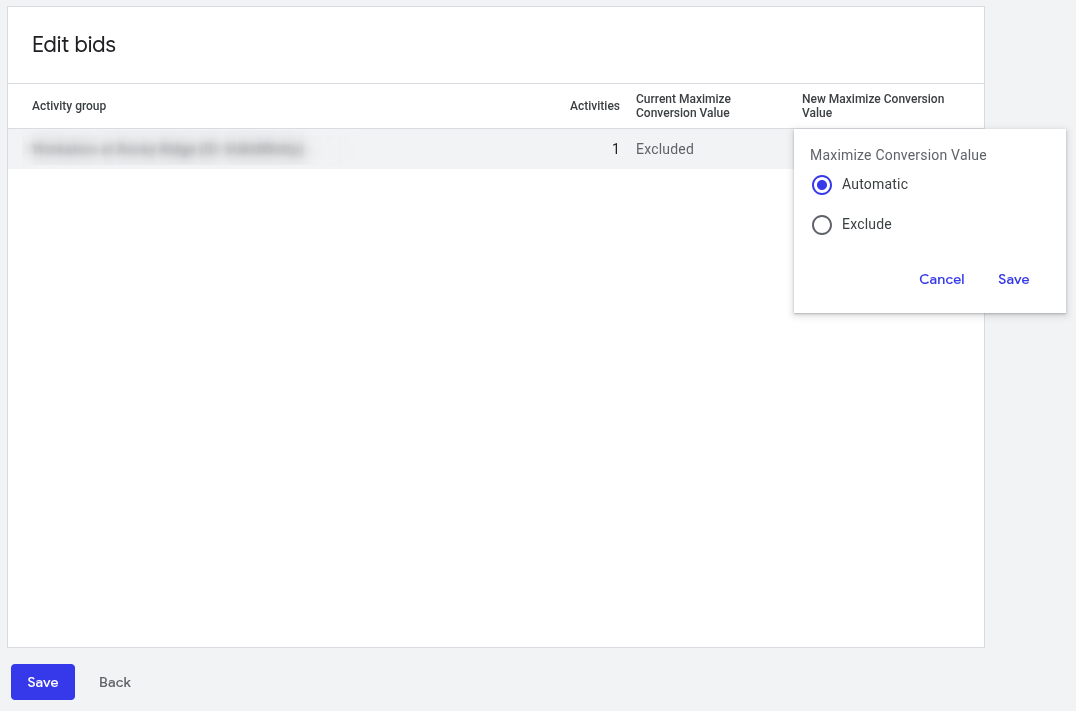
Task: Click New Maximize Conversion Value header
Action: (873, 106)
